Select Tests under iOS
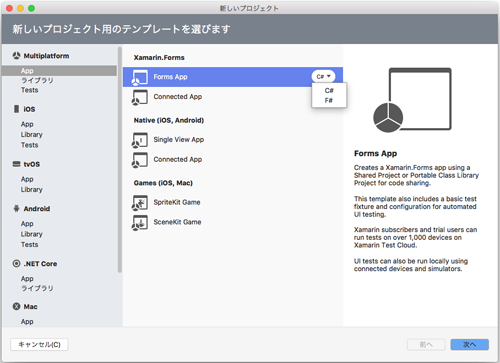This screenshot has height=363, width=500. click(x=30, y=145)
